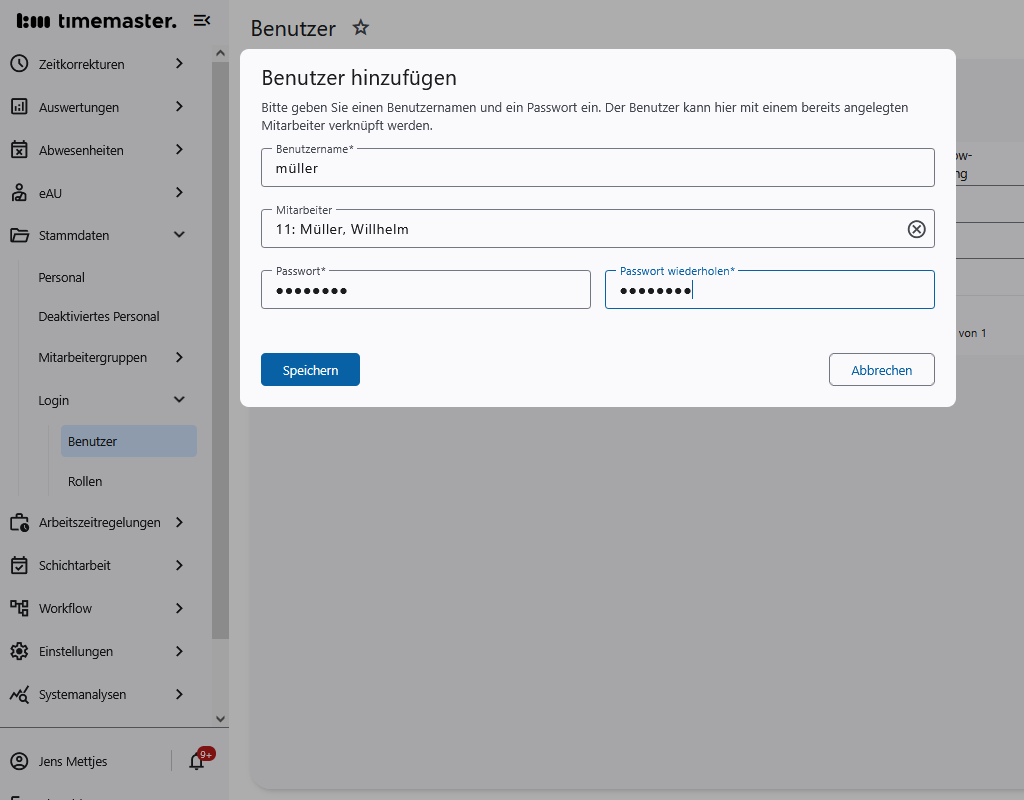Screen dimensions: 1024x800
Task: Select Rollen in the sidebar
Action: (x=85, y=481)
